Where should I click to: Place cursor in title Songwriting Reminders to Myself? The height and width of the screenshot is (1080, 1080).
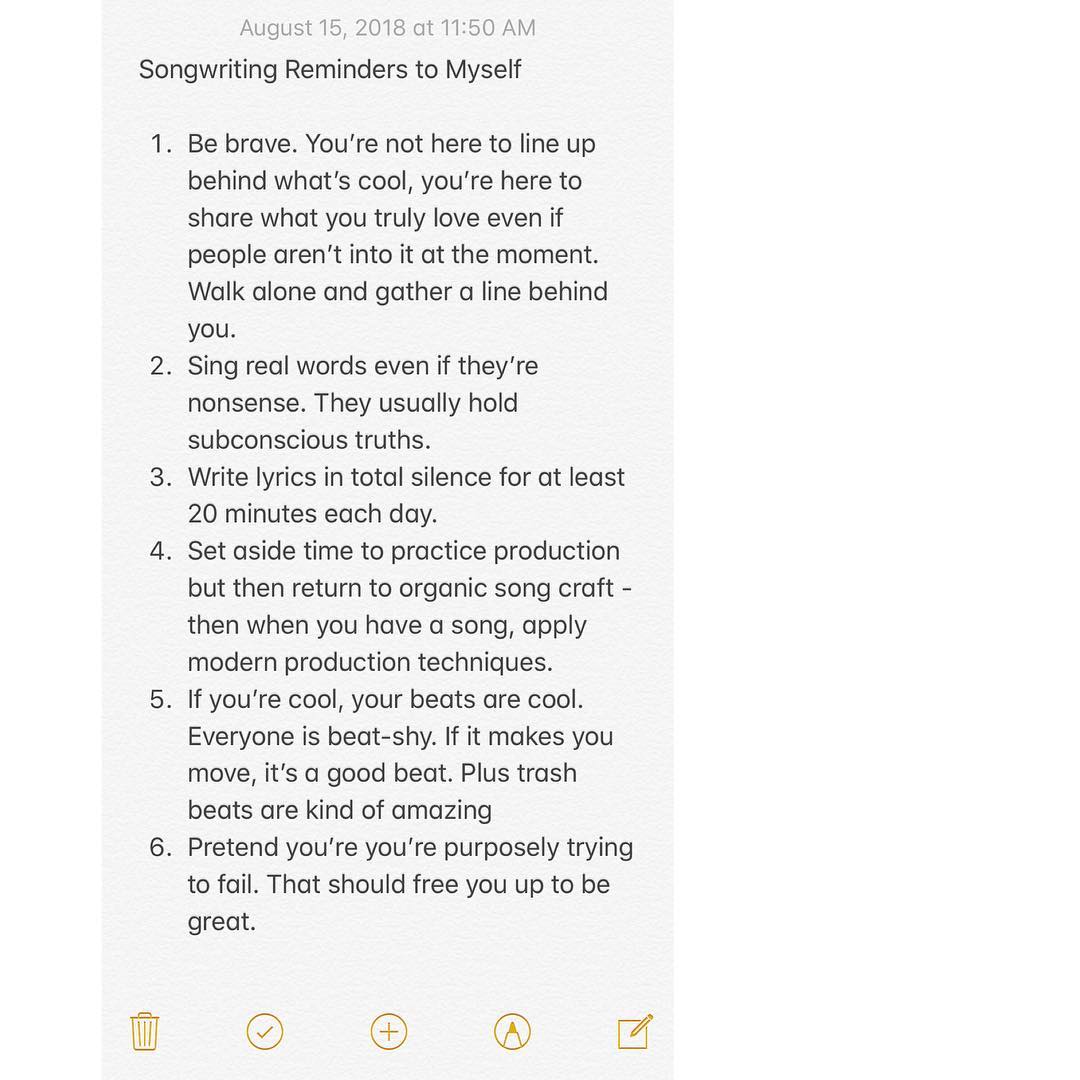(330, 70)
